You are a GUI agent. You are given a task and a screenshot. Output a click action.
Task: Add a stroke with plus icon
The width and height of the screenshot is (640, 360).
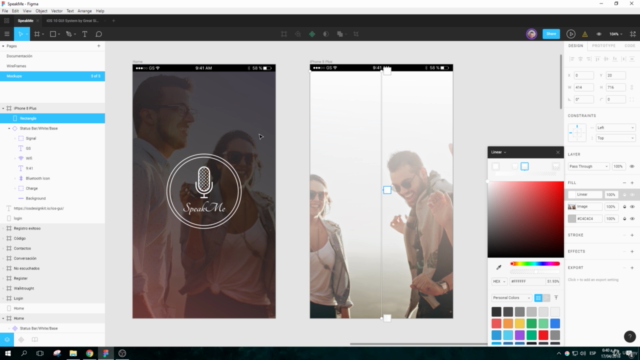(632, 235)
